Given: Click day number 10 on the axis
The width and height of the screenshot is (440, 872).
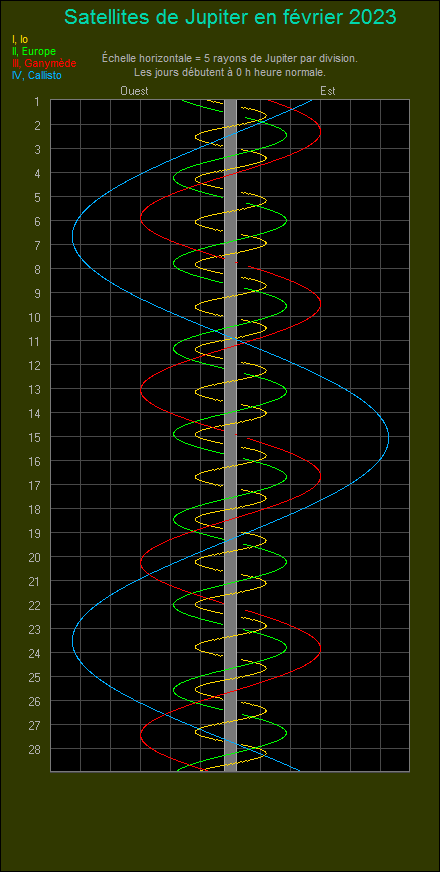Looking at the screenshot, I should pos(35,317).
